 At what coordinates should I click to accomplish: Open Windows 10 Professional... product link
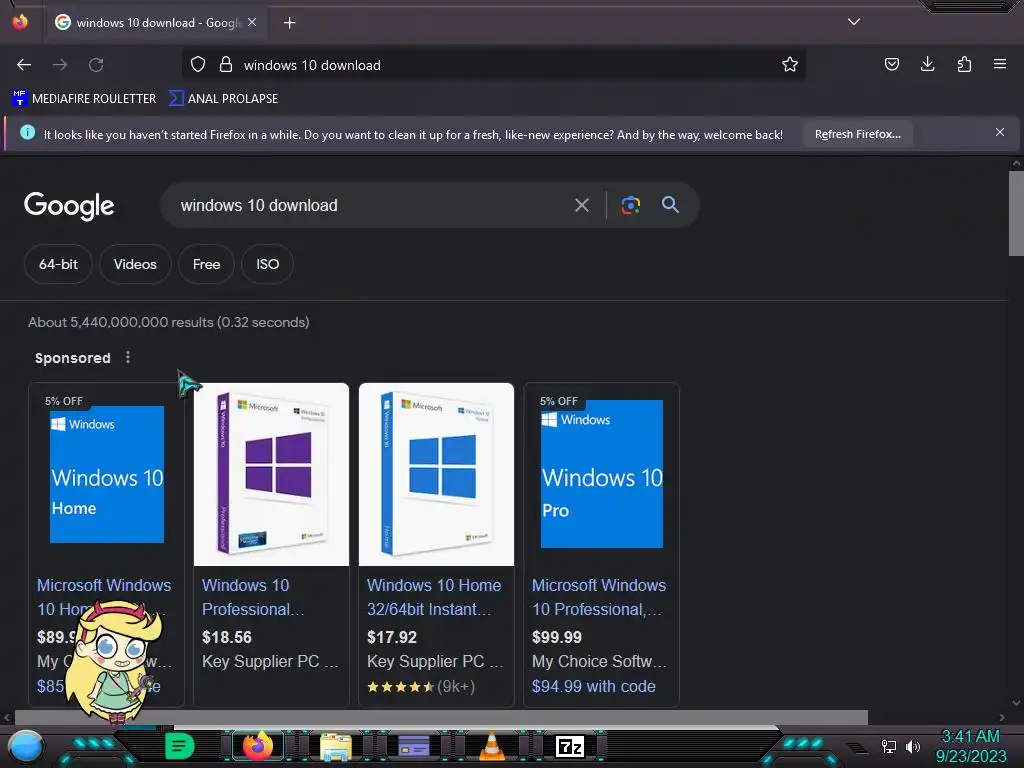(253, 597)
